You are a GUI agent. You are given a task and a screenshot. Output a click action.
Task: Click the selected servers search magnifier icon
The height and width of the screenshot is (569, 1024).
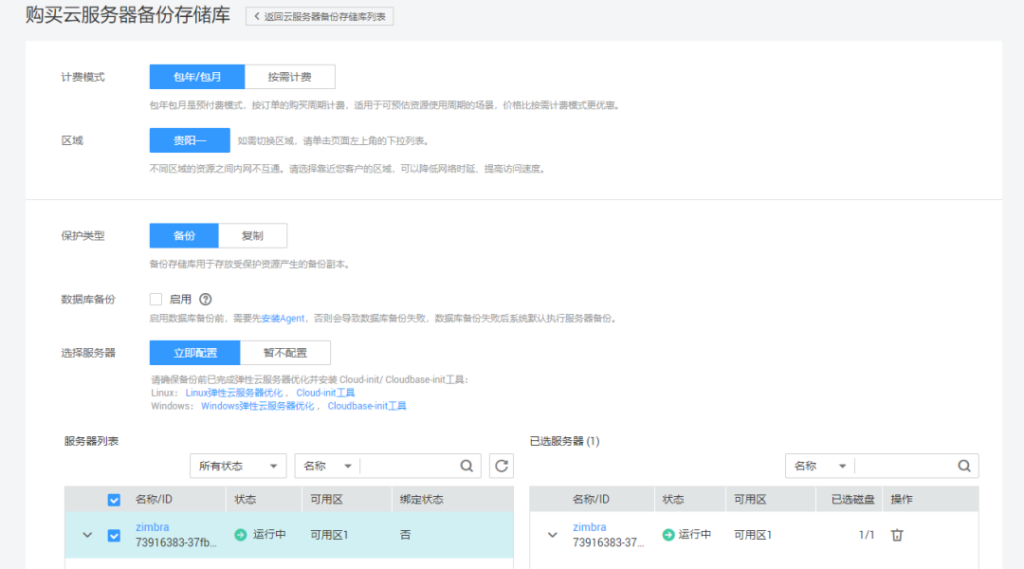click(x=964, y=466)
